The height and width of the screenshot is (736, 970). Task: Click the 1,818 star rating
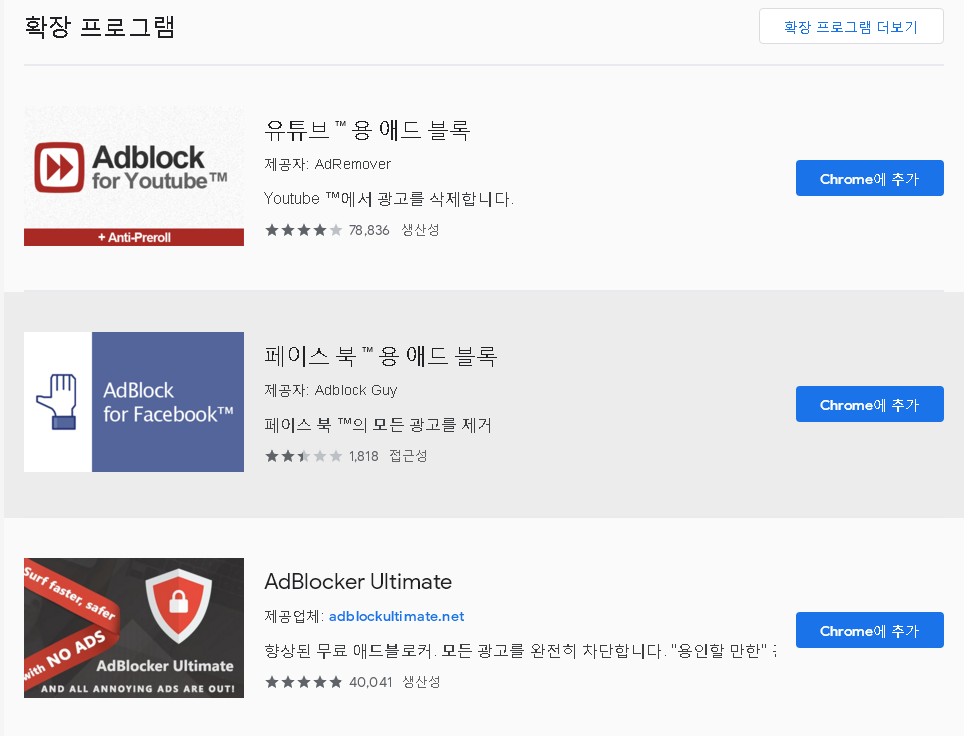(x=303, y=456)
